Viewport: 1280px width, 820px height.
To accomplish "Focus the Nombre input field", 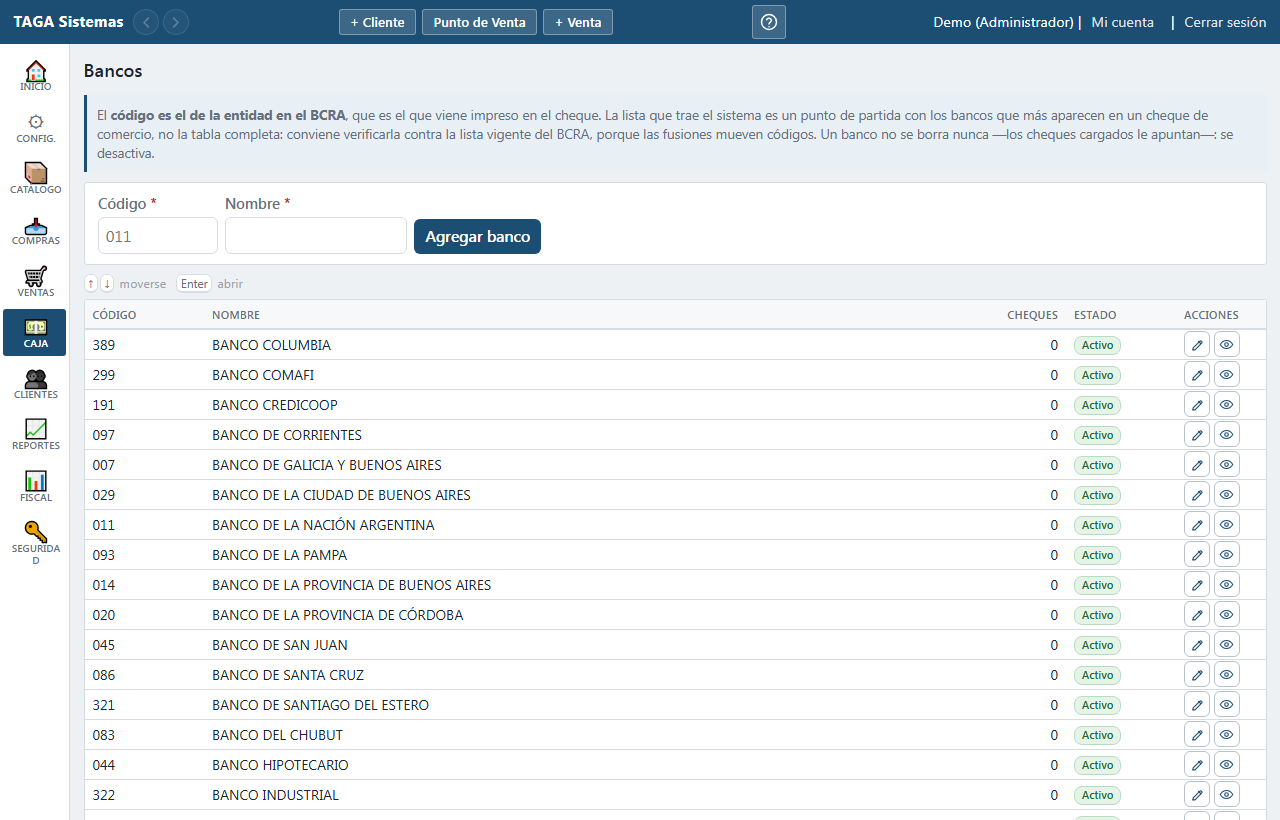I will [x=316, y=236].
